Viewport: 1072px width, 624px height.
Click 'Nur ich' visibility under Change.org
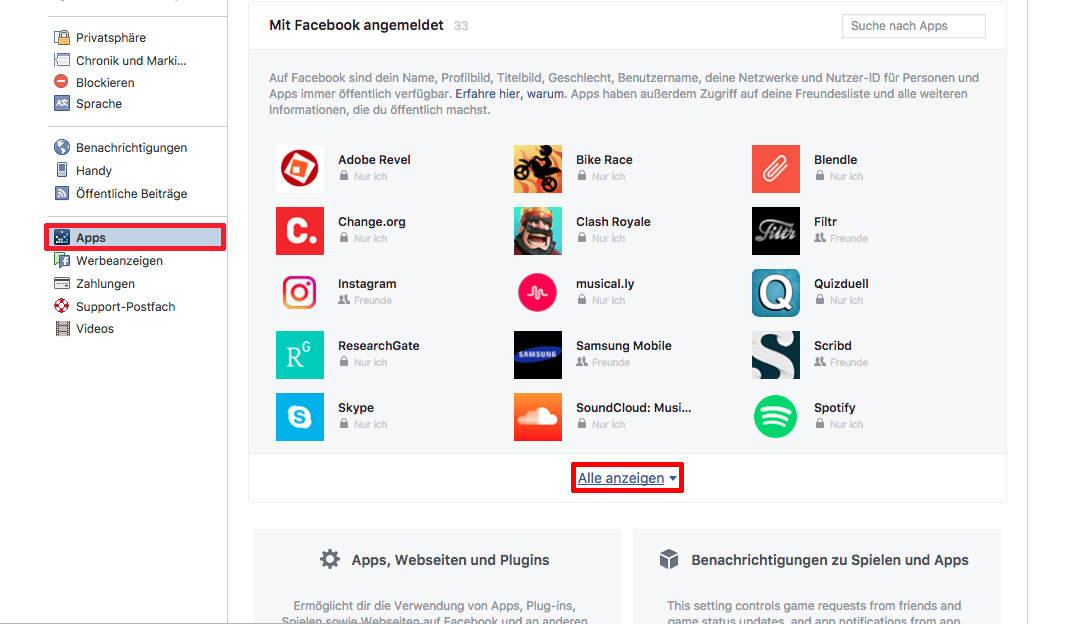click(363, 238)
